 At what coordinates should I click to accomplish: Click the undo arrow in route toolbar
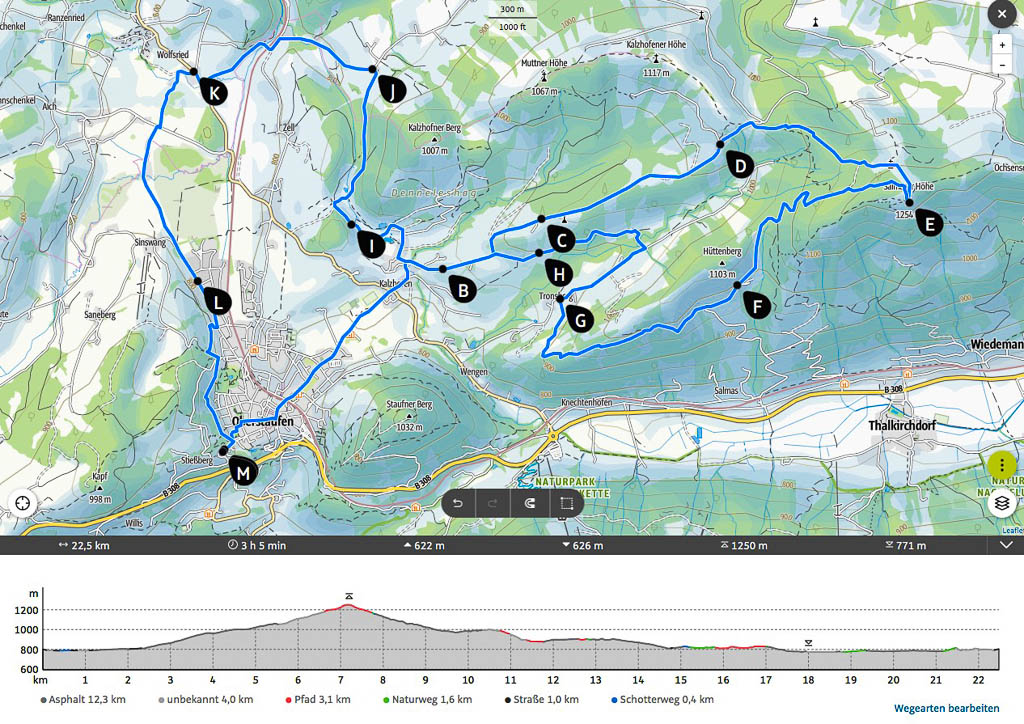458,503
